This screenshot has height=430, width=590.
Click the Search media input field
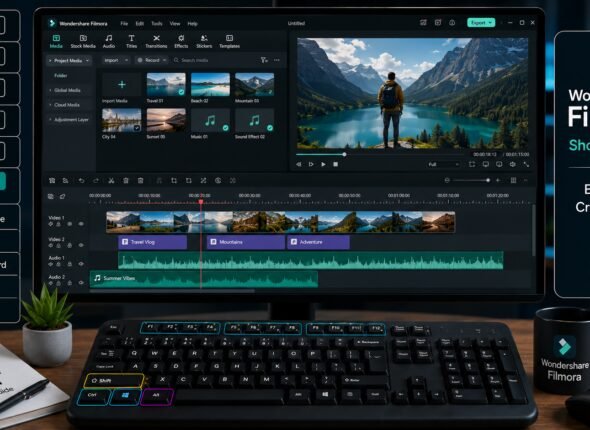(214, 60)
